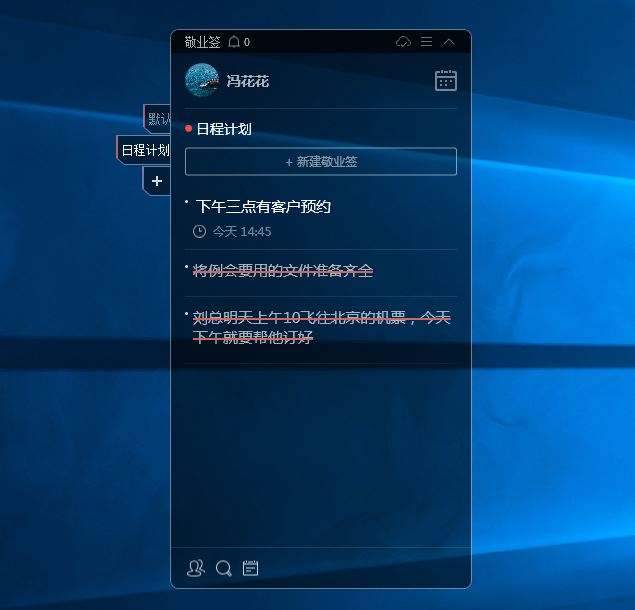
Task: Open the calendar view icon
Action: click(446, 80)
